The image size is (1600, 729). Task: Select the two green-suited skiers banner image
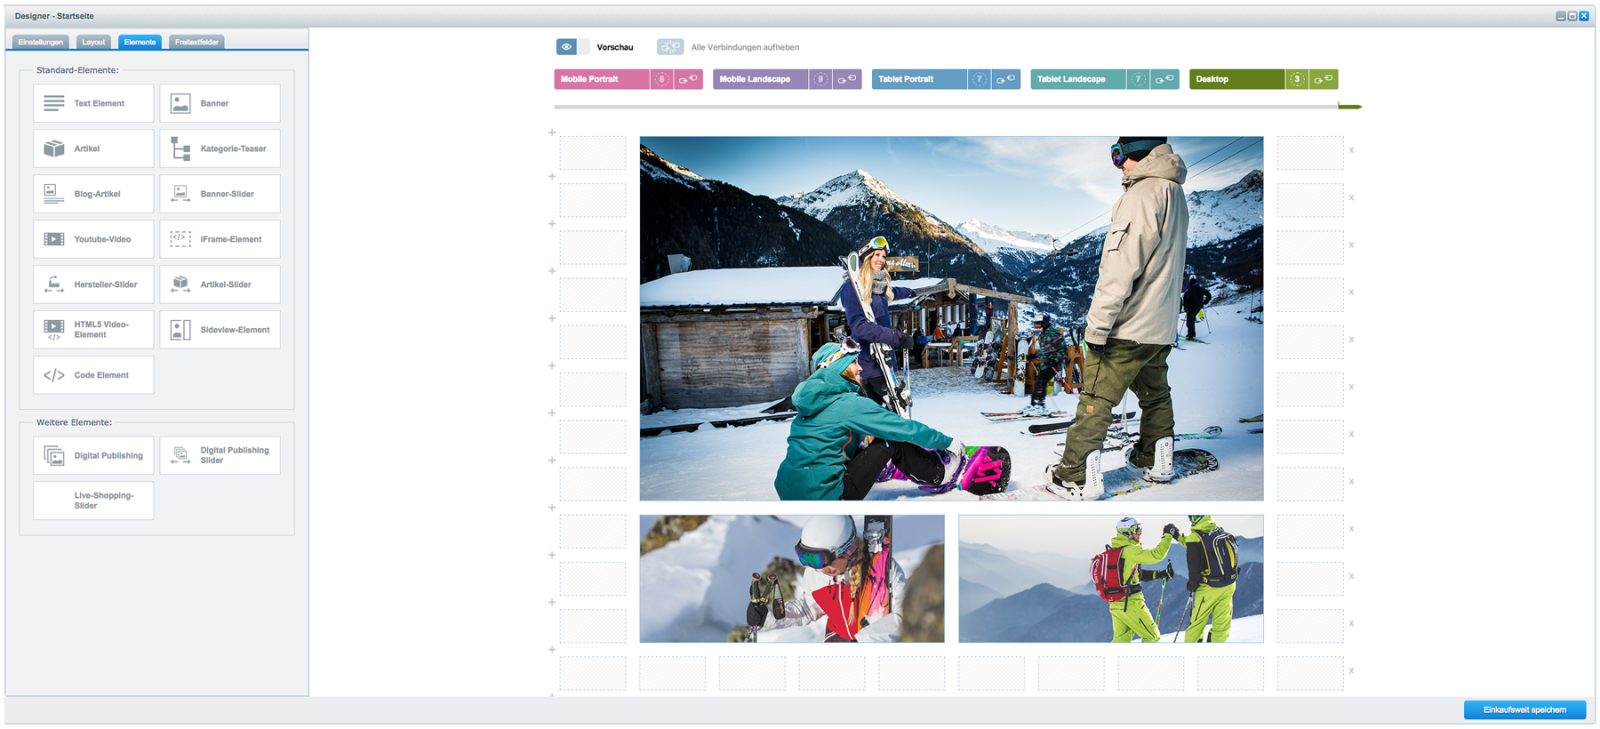(1111, 578)
